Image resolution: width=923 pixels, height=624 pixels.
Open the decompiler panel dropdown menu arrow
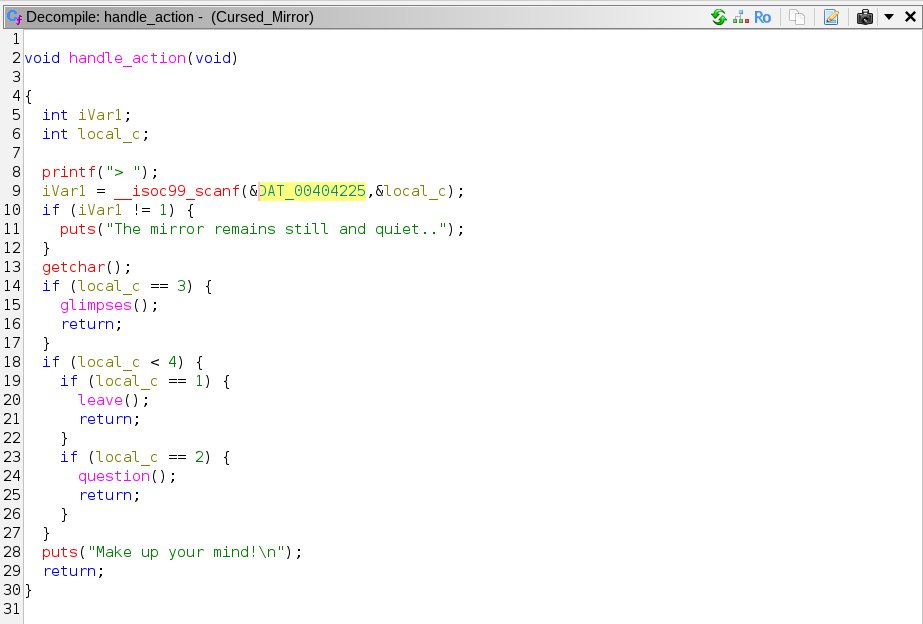889,17
